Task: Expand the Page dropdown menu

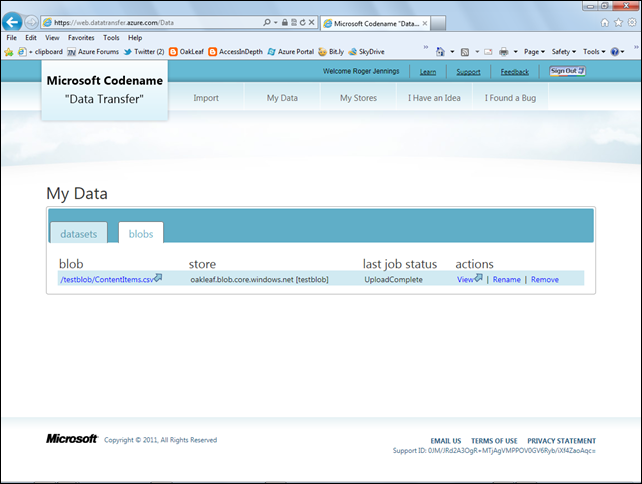Action: click(x=534, y=51)
